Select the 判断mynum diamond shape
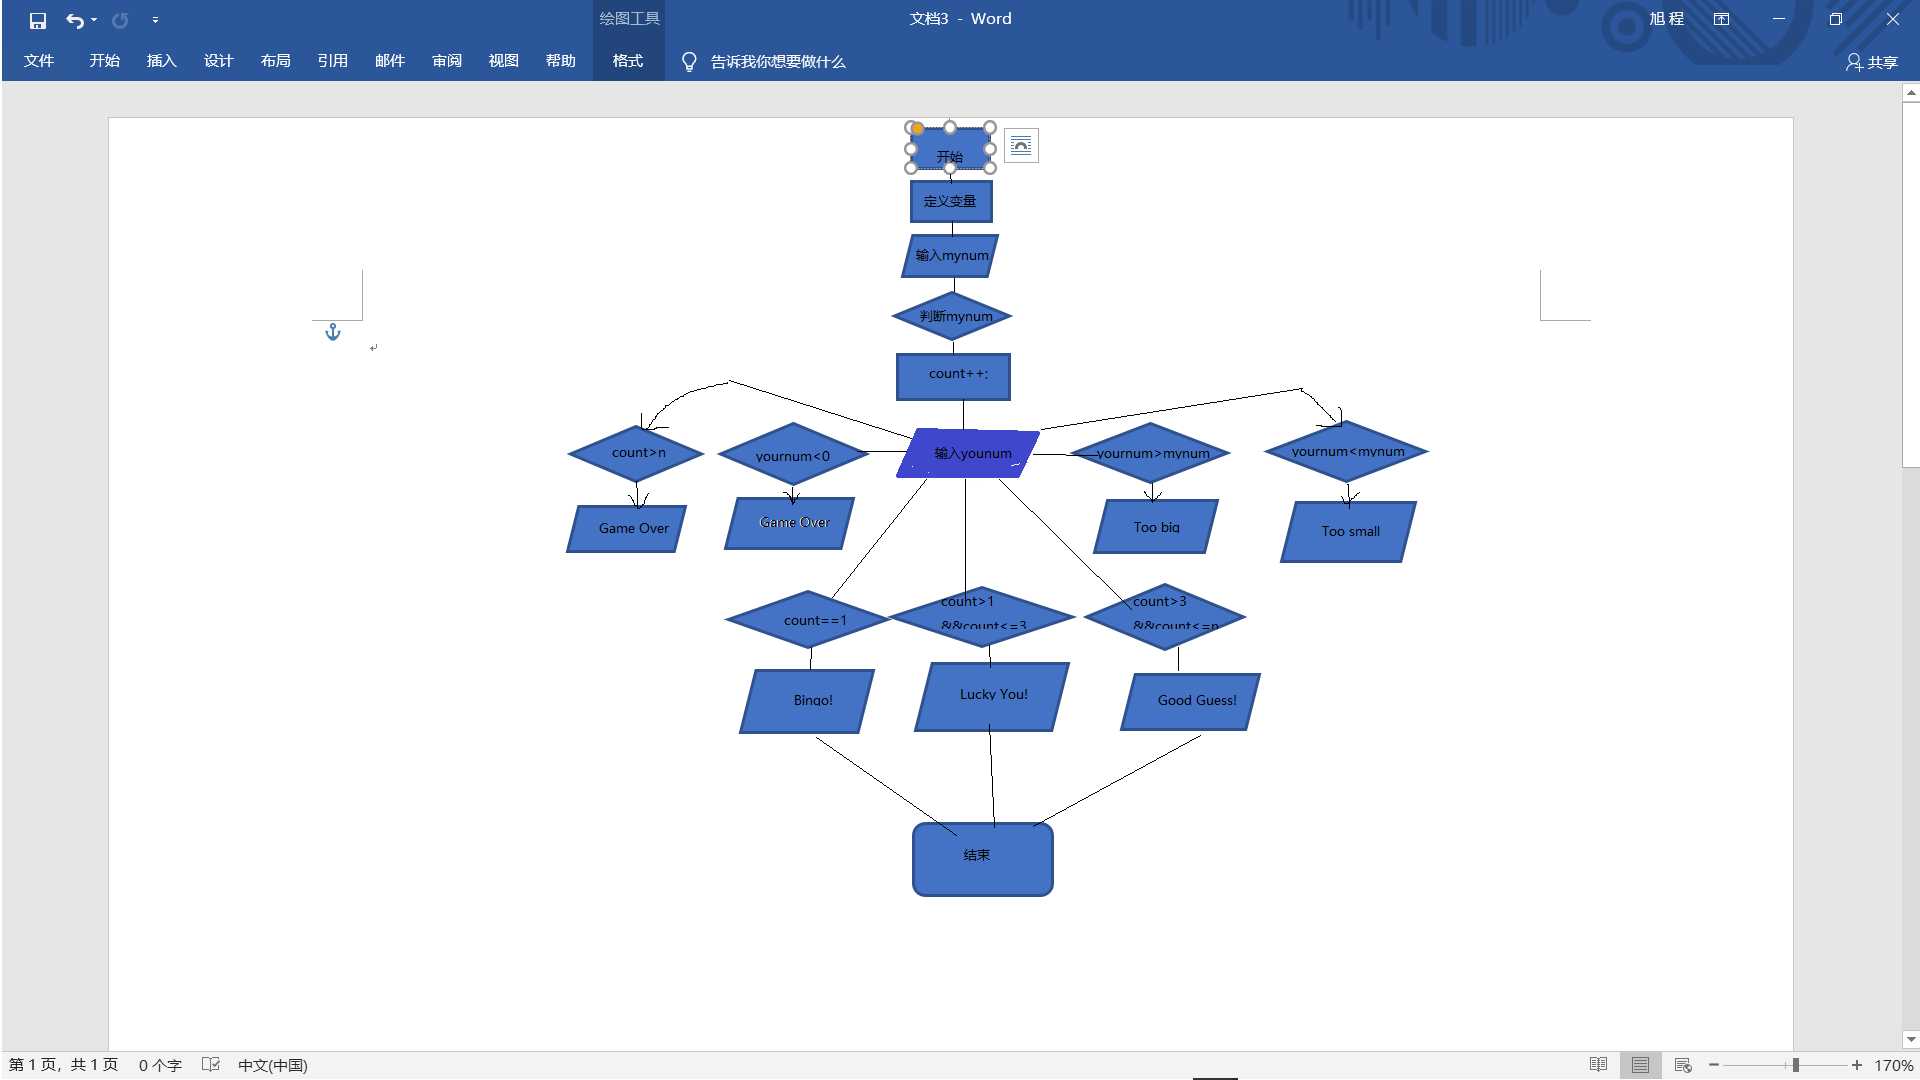1920x1080 pixels. coord(952,316)
